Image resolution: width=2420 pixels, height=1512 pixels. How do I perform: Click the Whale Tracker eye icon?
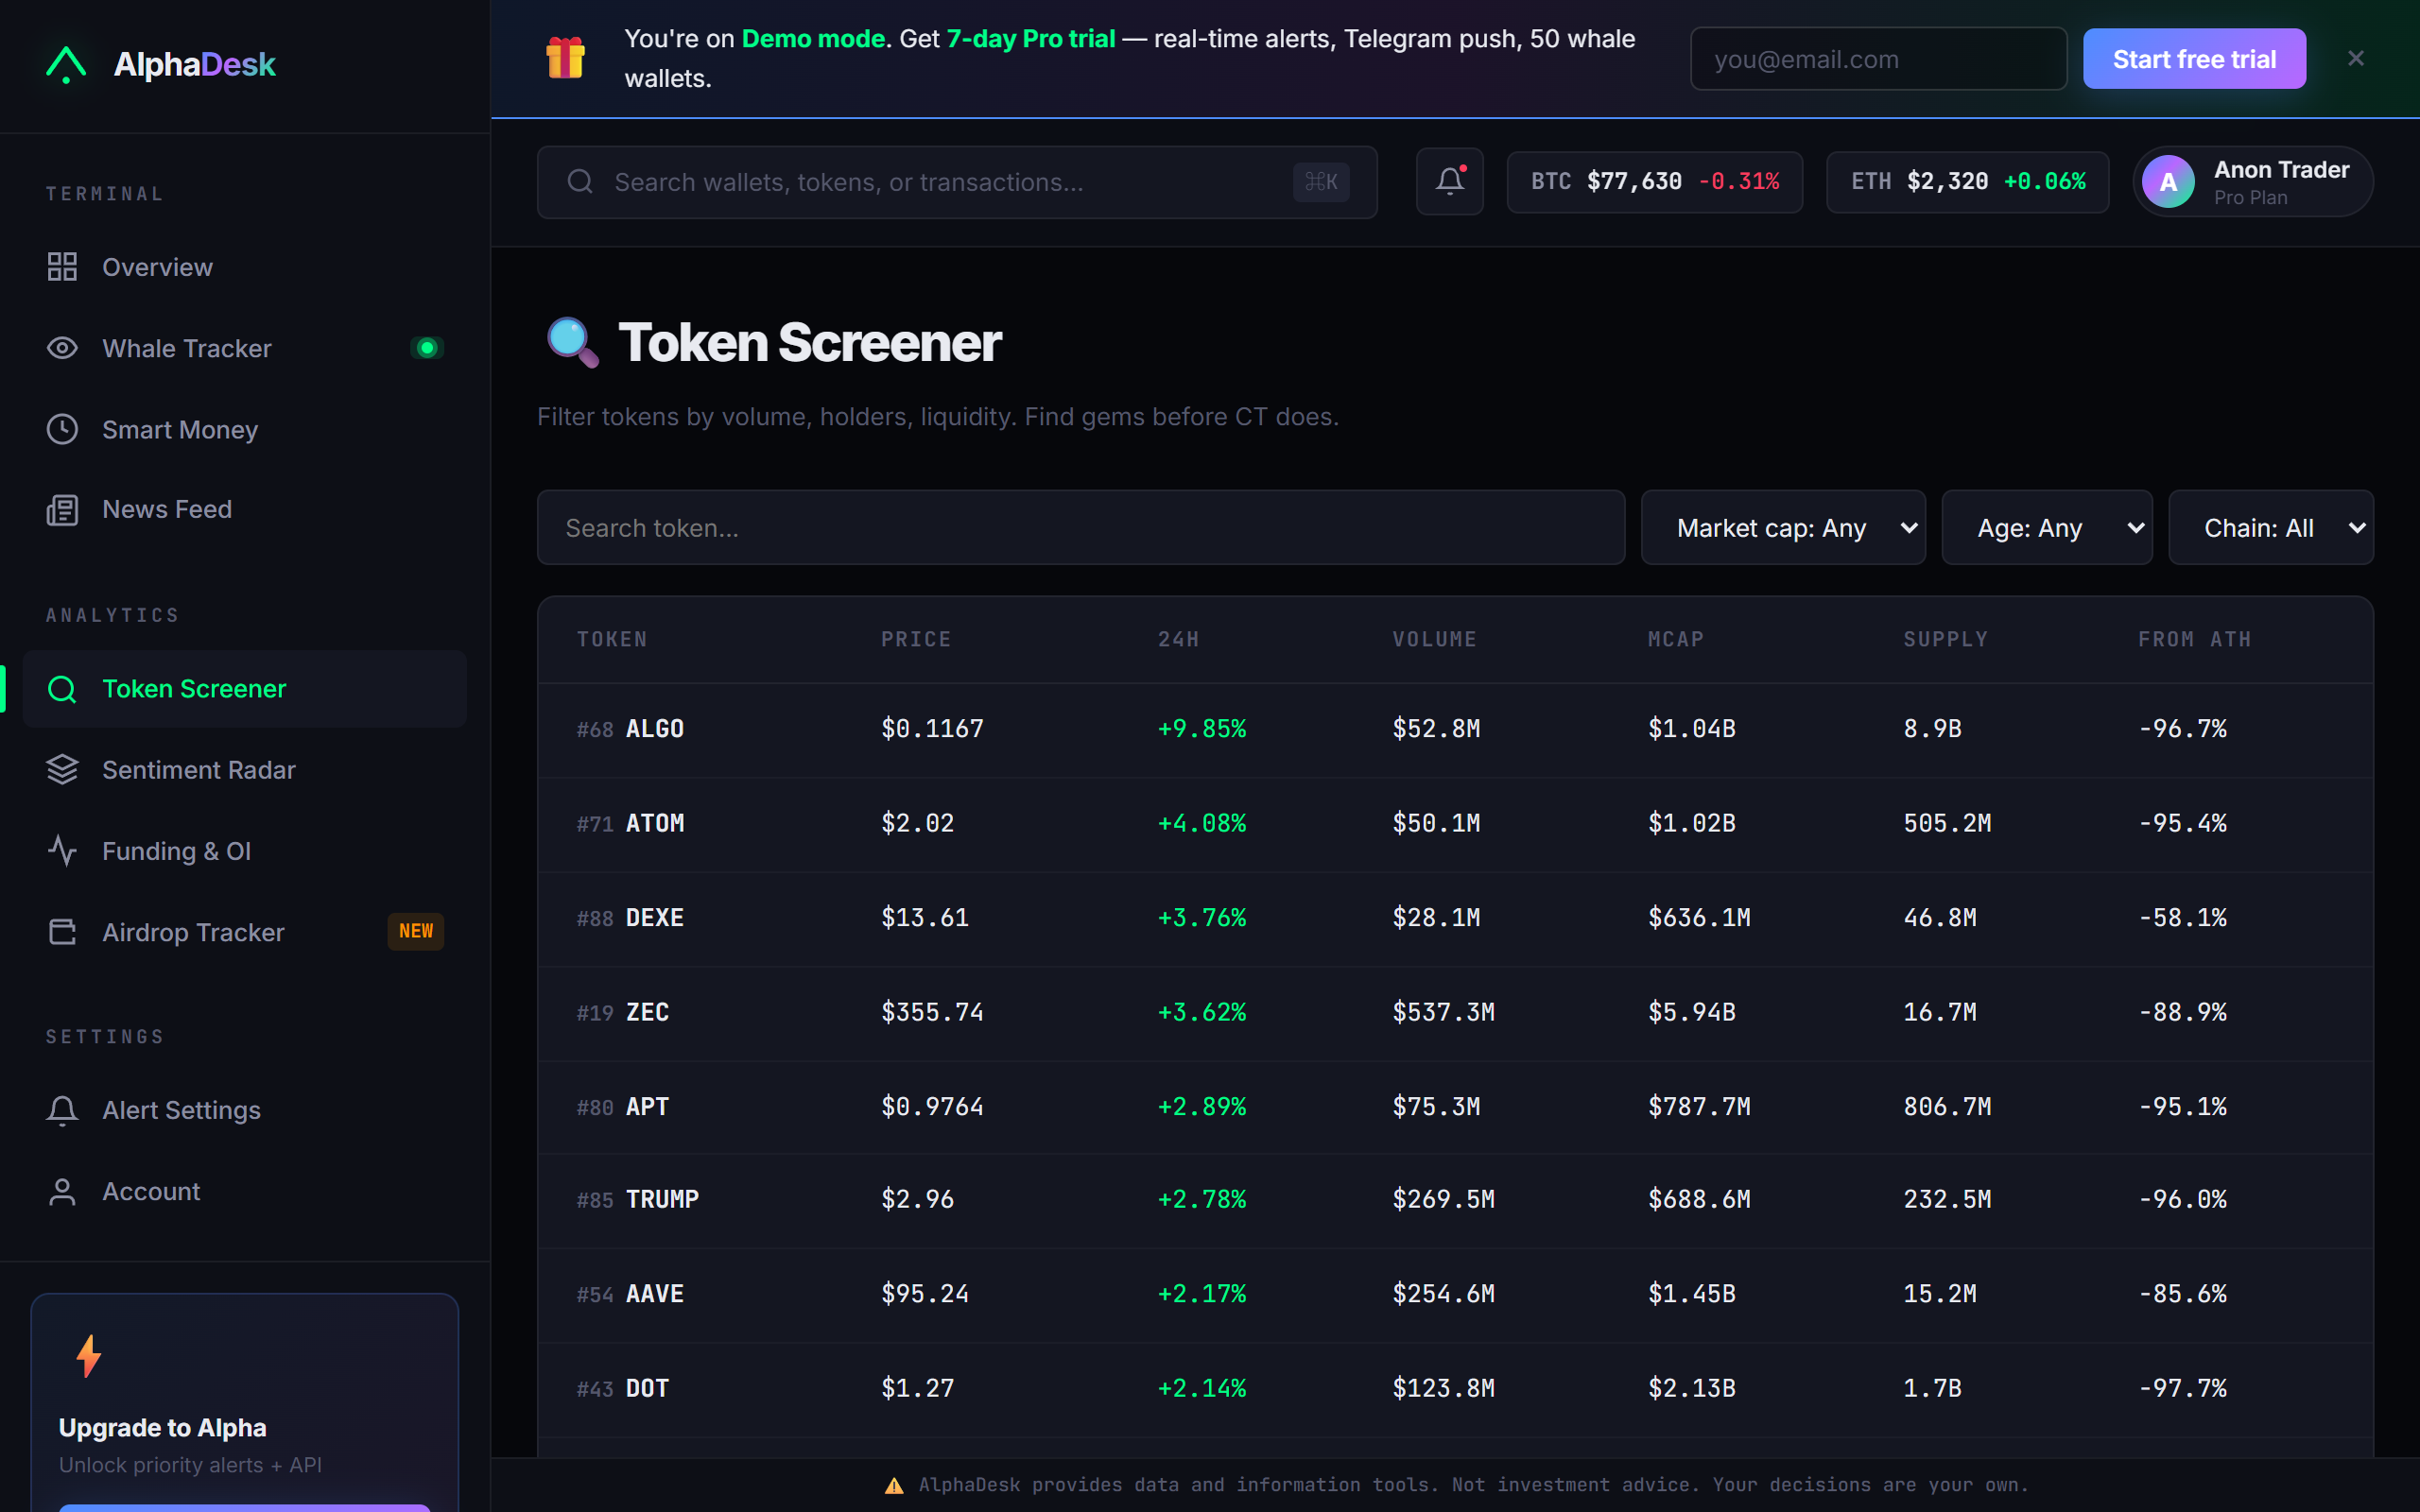pyautogui.click(x=62, y=348)
